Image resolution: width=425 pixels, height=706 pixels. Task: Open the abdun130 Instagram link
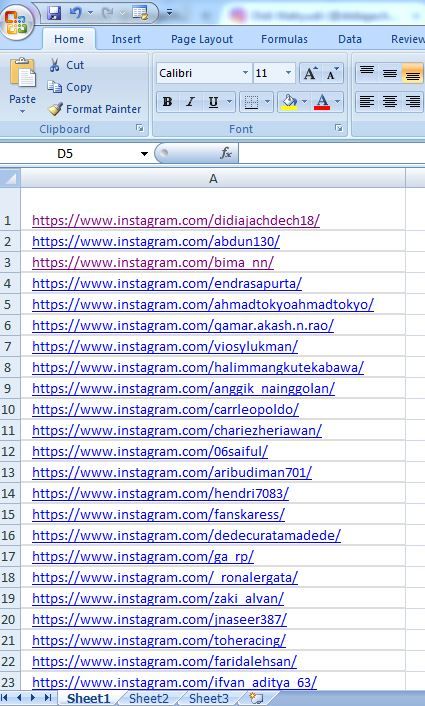[x=156, y=242]
